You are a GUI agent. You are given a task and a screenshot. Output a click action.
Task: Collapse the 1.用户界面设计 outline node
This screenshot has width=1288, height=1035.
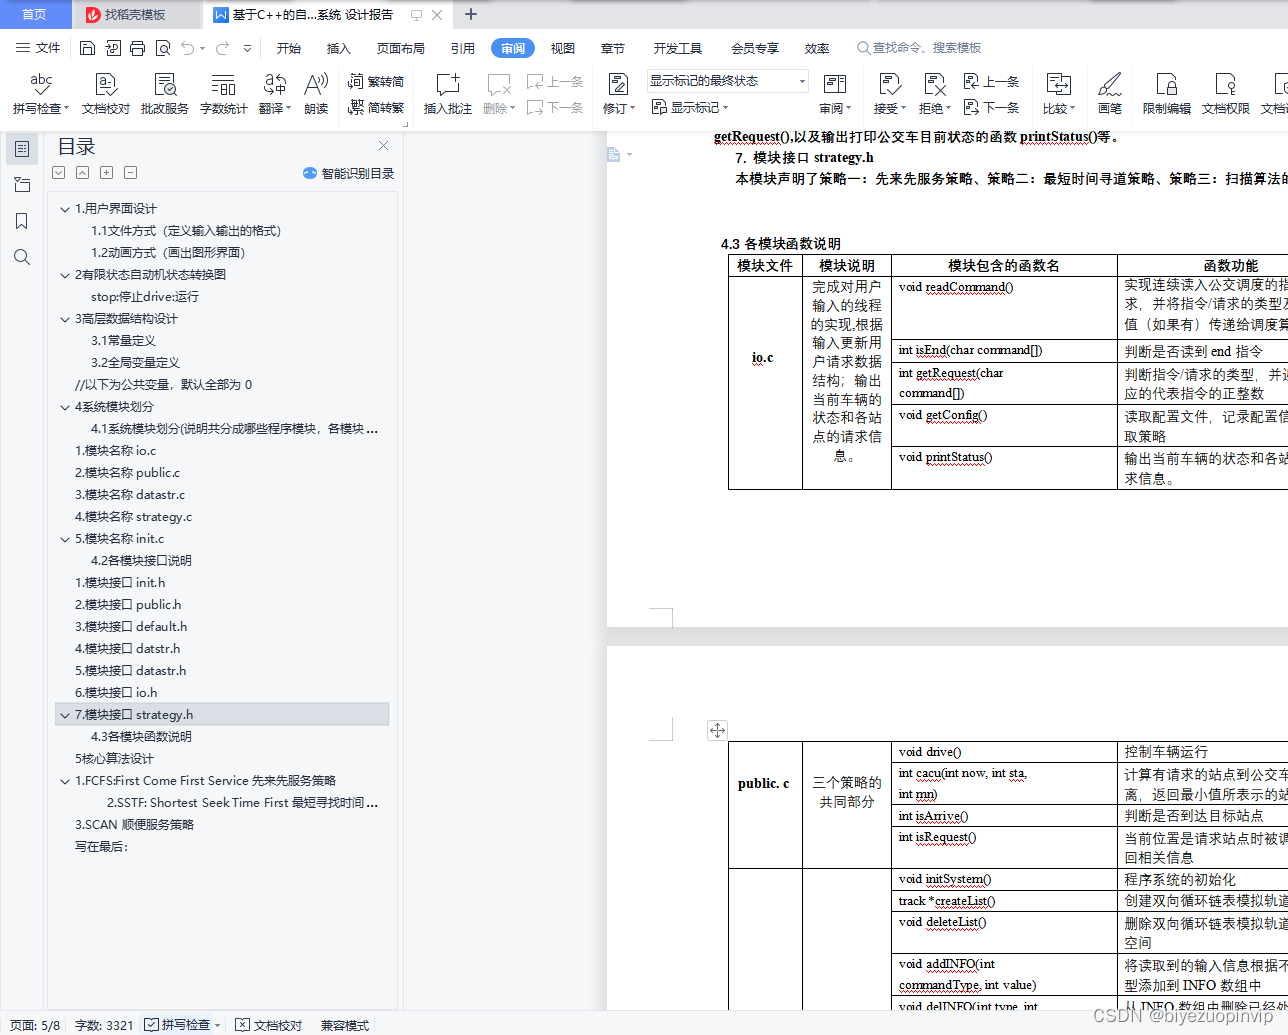pos(65,209)
